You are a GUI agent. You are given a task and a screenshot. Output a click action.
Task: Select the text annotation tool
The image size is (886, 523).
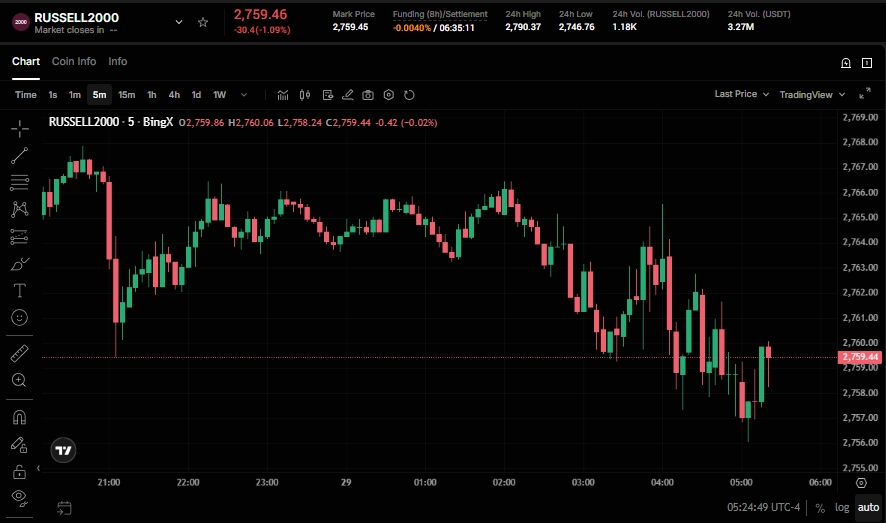19,290
